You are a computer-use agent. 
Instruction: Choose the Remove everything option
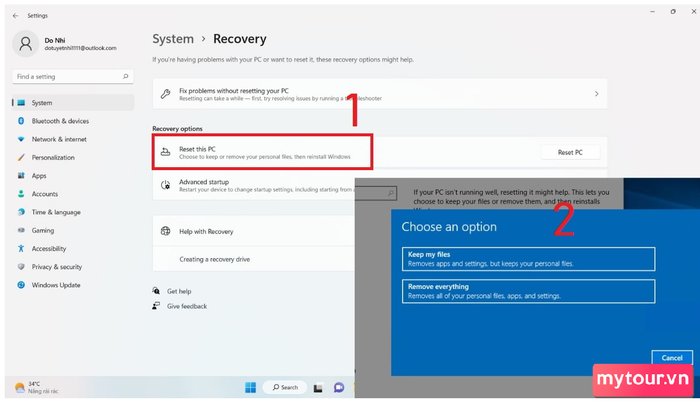point(529,291)
